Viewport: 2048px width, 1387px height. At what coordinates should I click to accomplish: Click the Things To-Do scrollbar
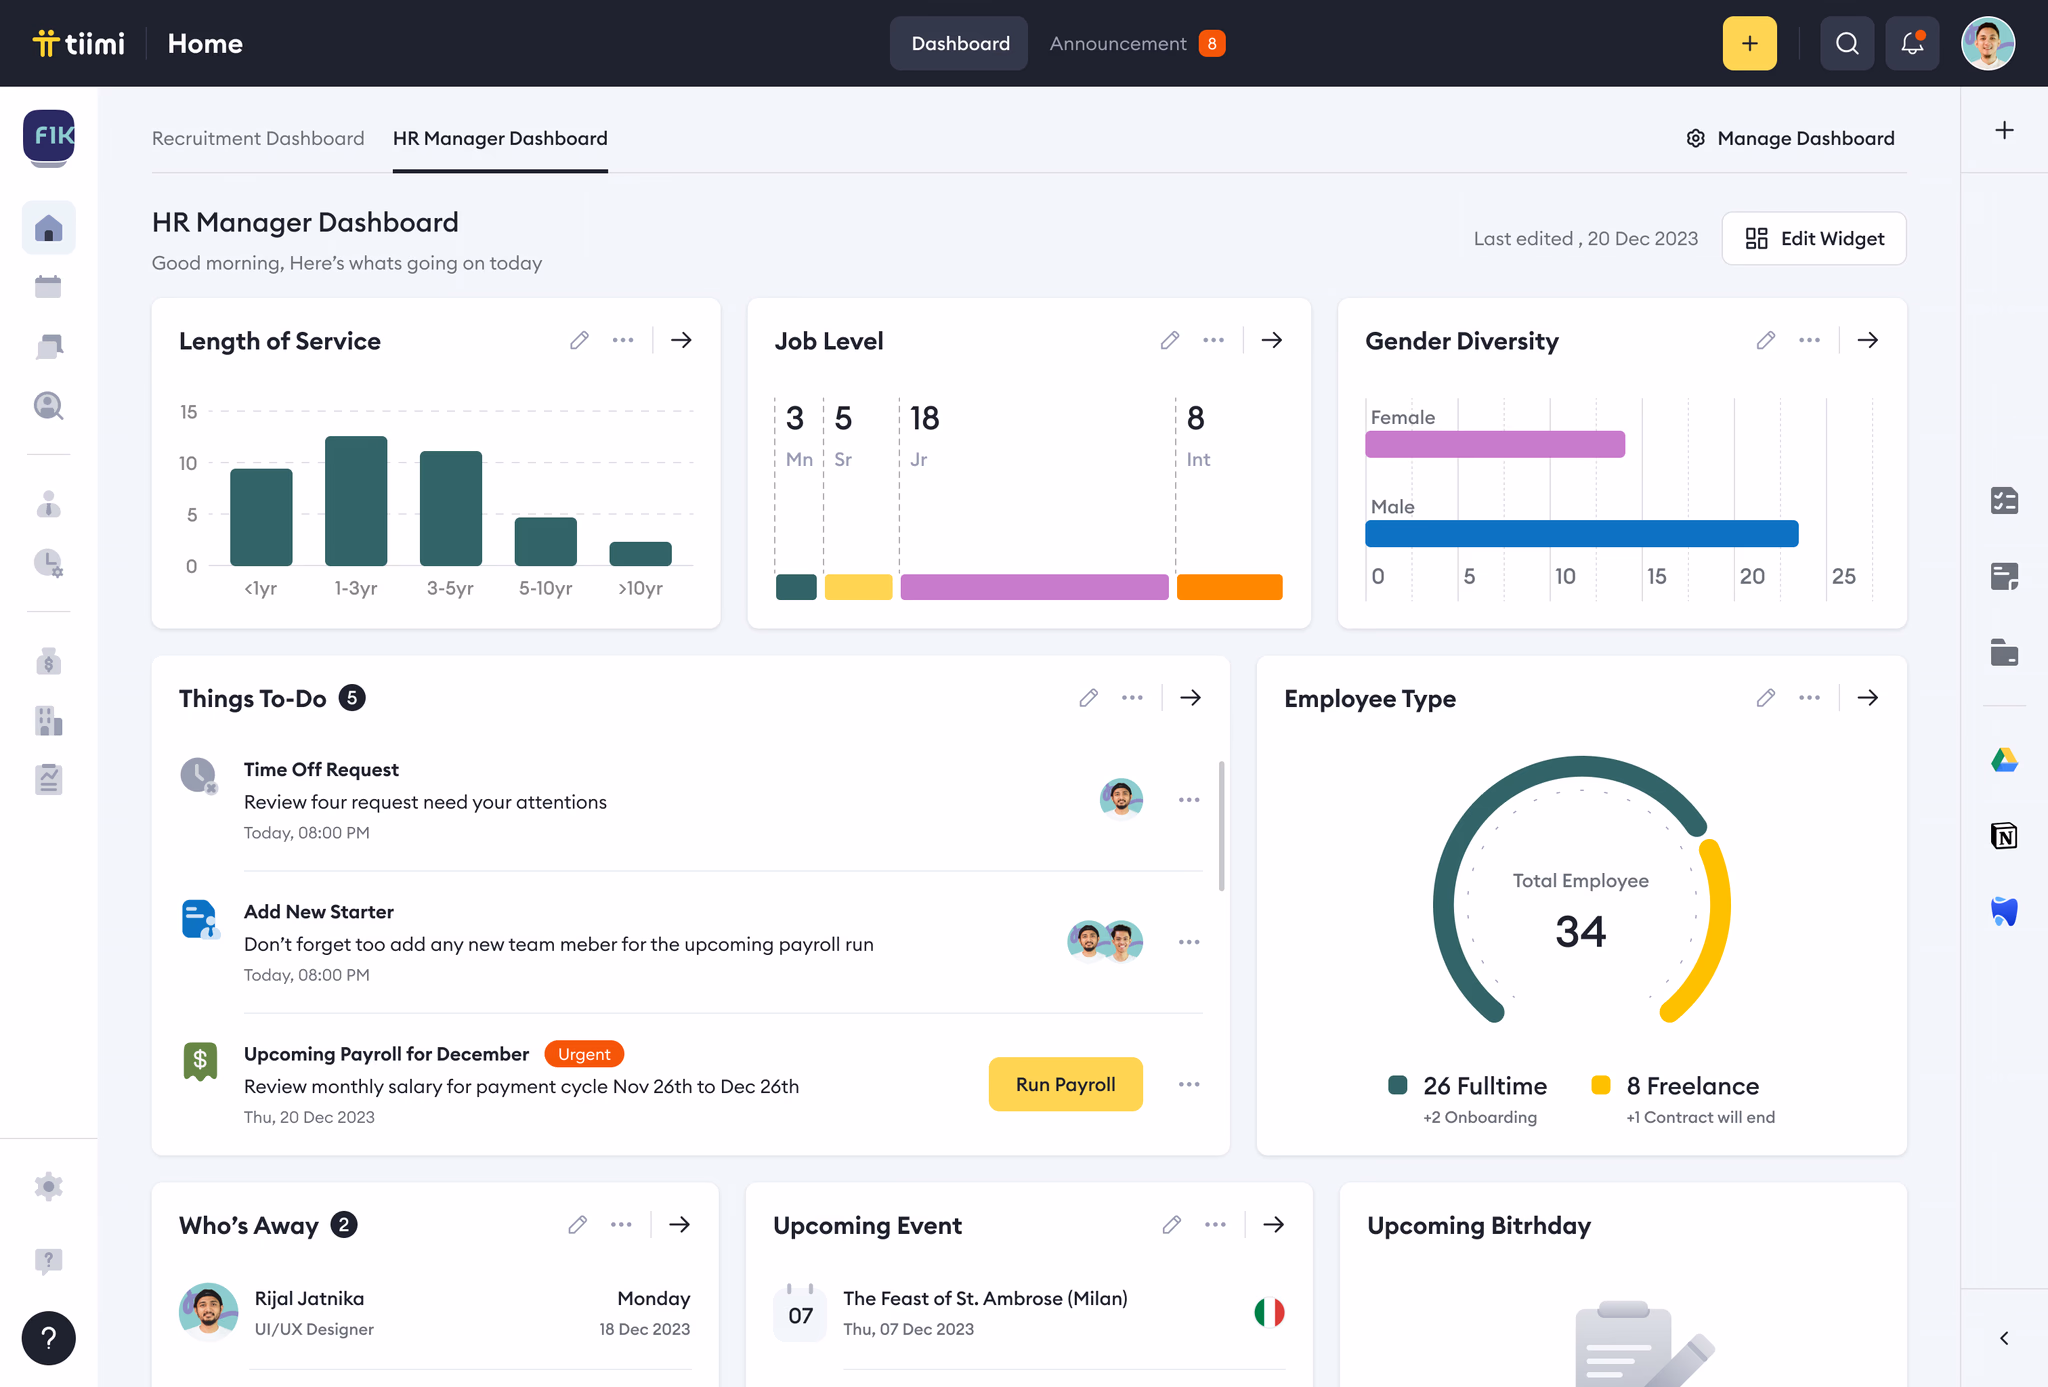tap(1221, 825)
